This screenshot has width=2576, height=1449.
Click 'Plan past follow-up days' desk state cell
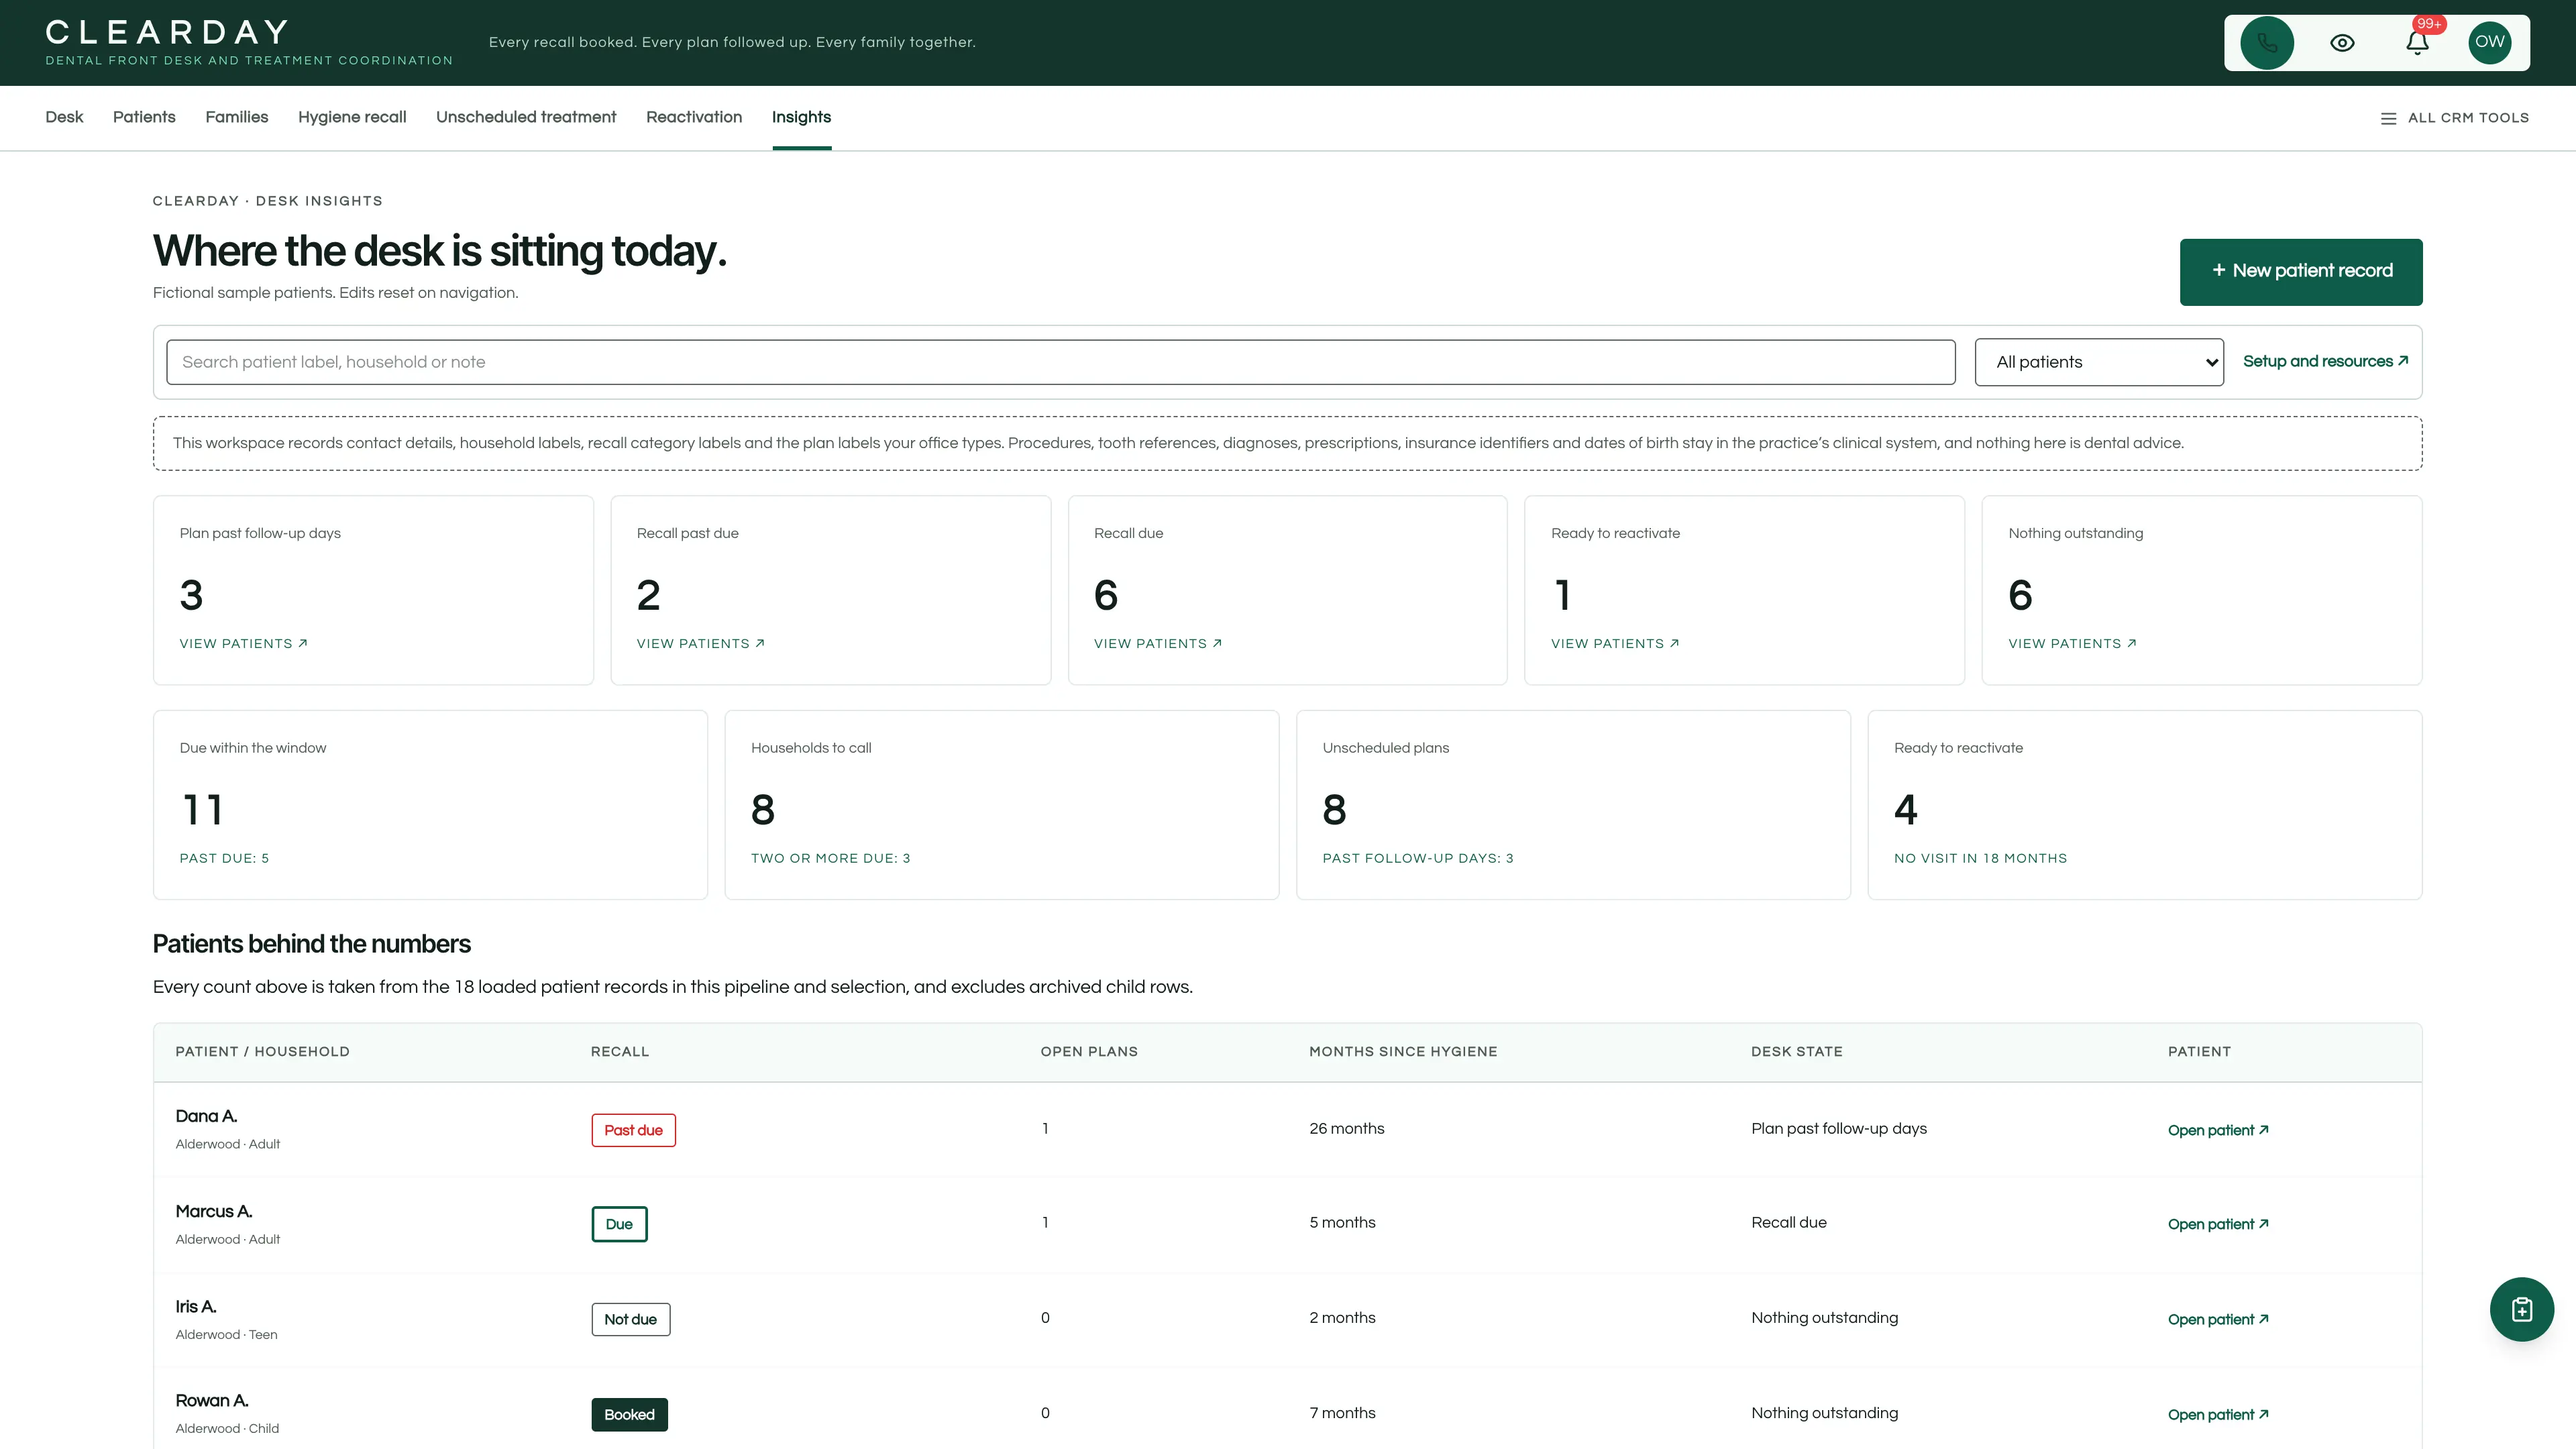(1839, 1128)
